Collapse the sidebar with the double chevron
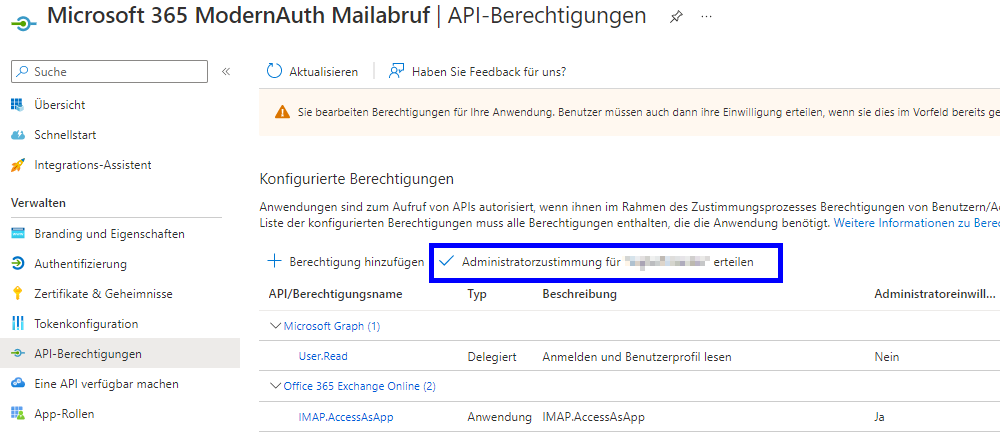 click(226, 71)
